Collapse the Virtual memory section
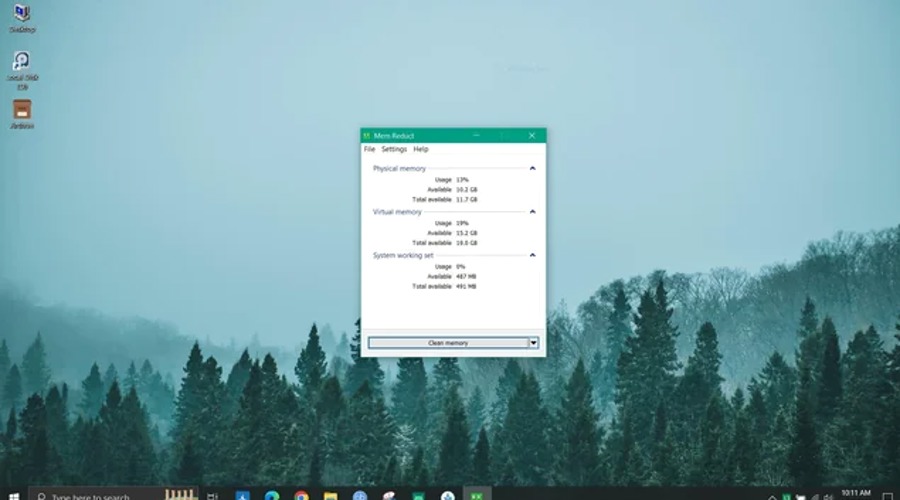This screenshot has height=500, width=900. pyautogui.click(x=532, y=212)
